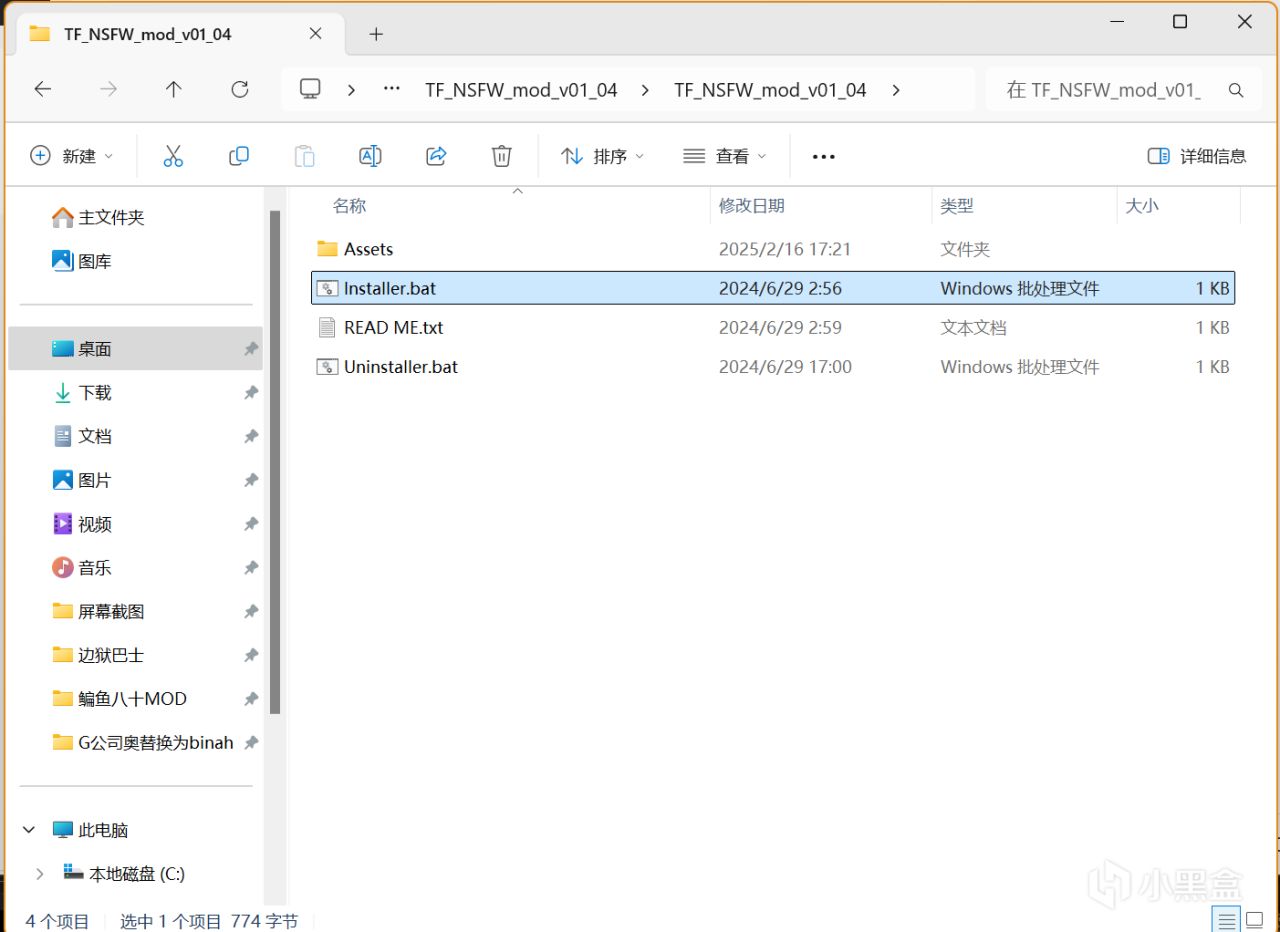This screenshot has width=1280, height=932.
Task: Go up one folder level
Action: point(174,89)
